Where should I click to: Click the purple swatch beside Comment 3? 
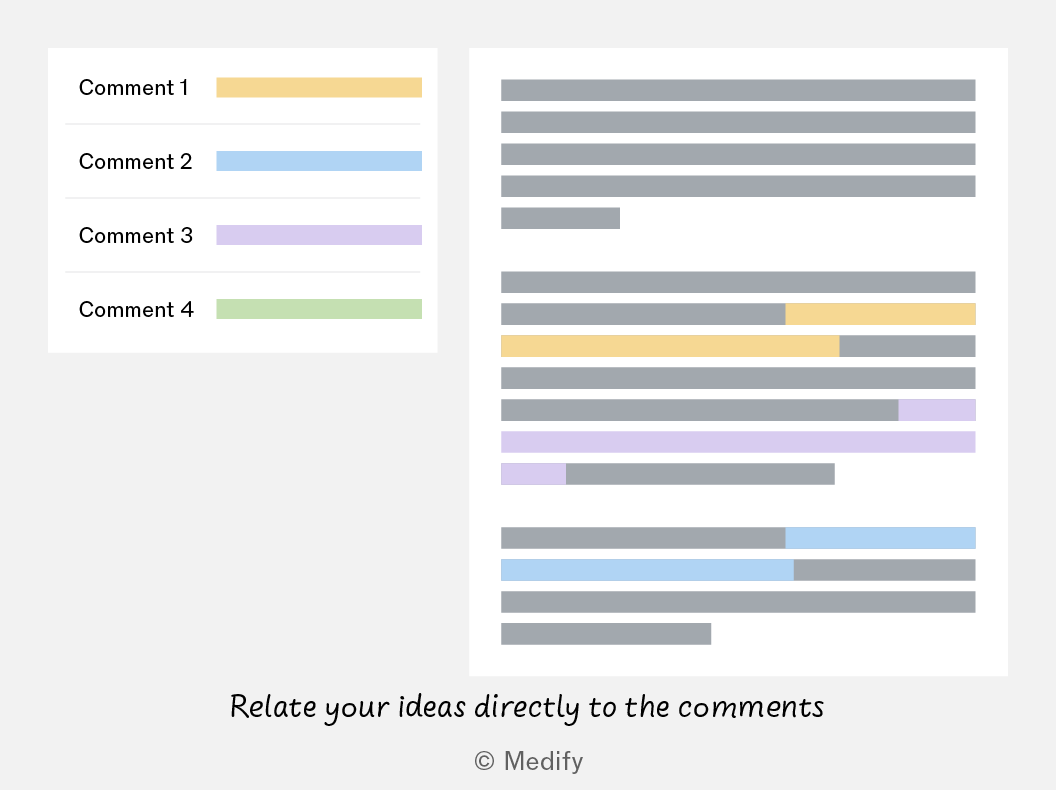(319, 235)
